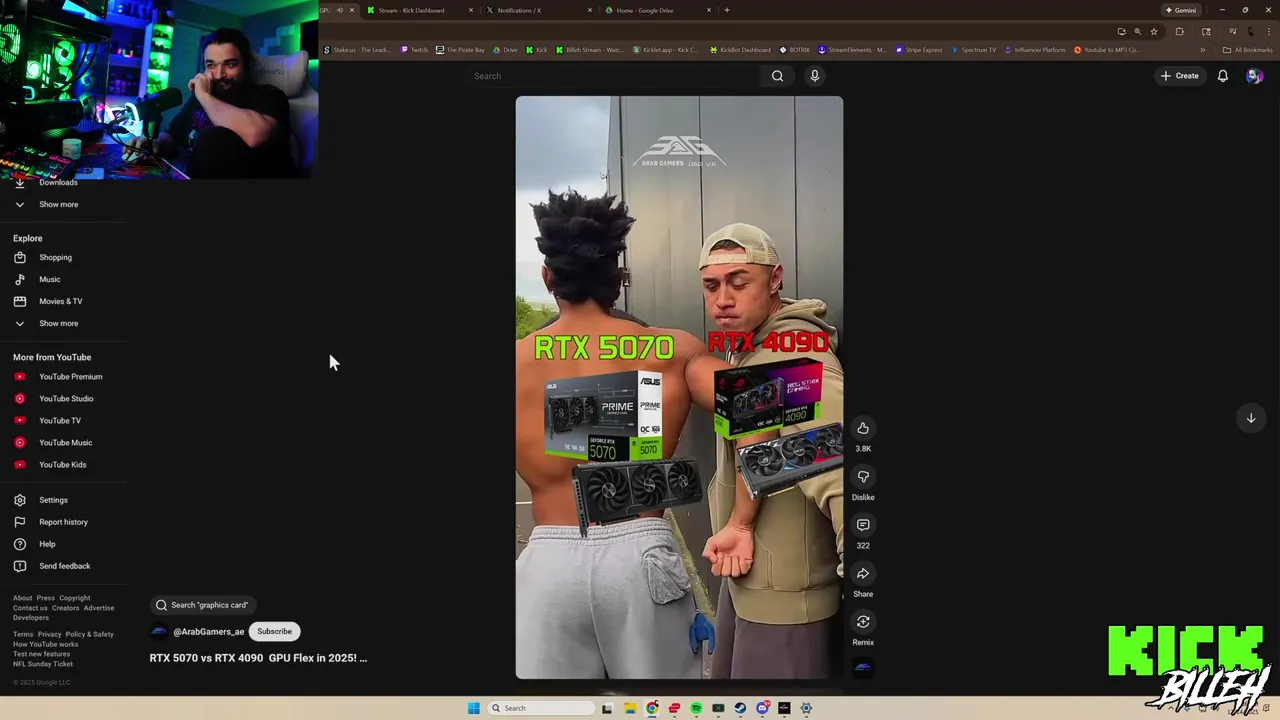This screenshot has width=1280, height=720.
Task: Open YouTube Music from sidebar
Action: pyautogui.click(x=65, y=443)
